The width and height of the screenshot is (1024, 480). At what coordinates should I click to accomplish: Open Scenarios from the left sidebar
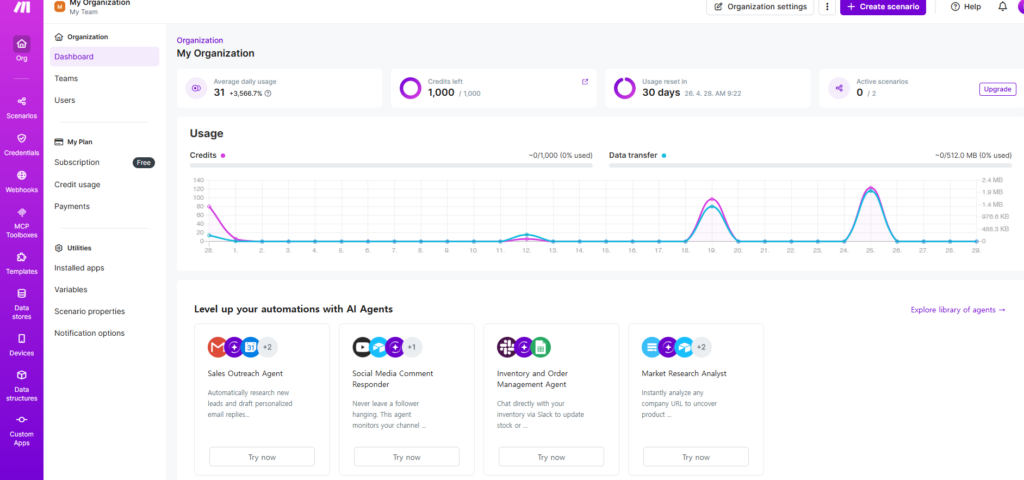point(21,105)
